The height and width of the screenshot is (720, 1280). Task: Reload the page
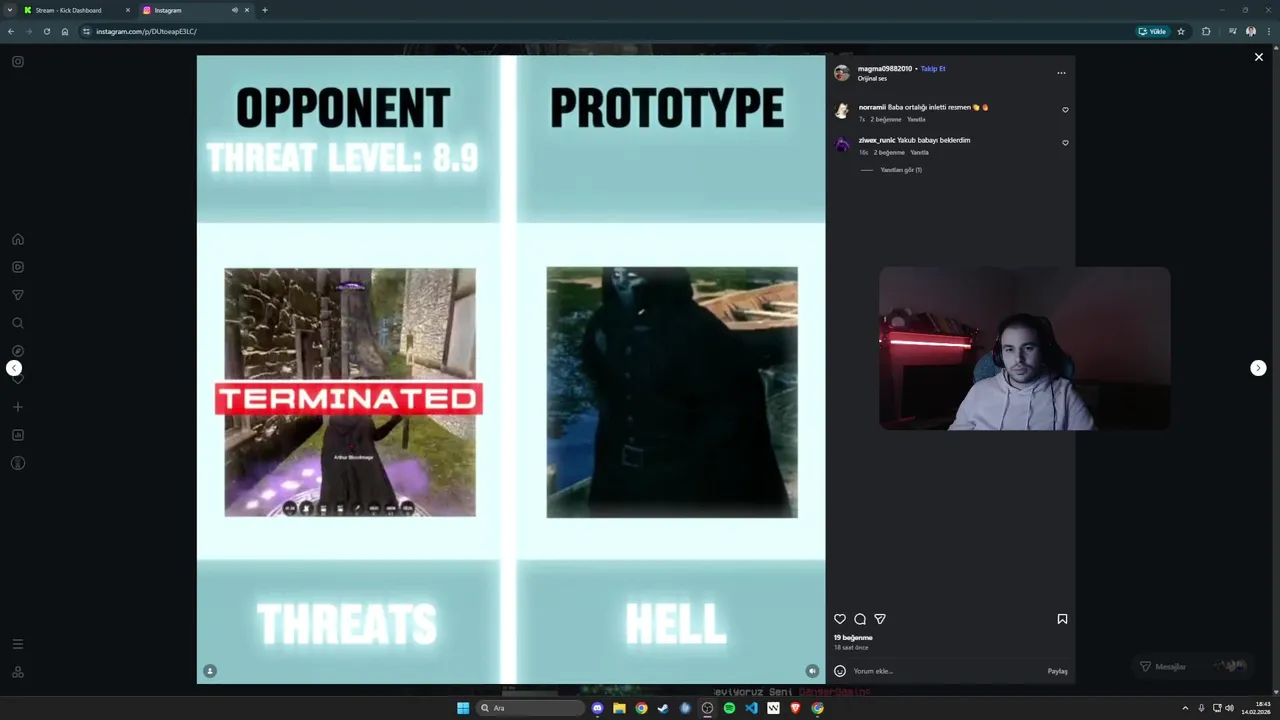tap(46, 31)
